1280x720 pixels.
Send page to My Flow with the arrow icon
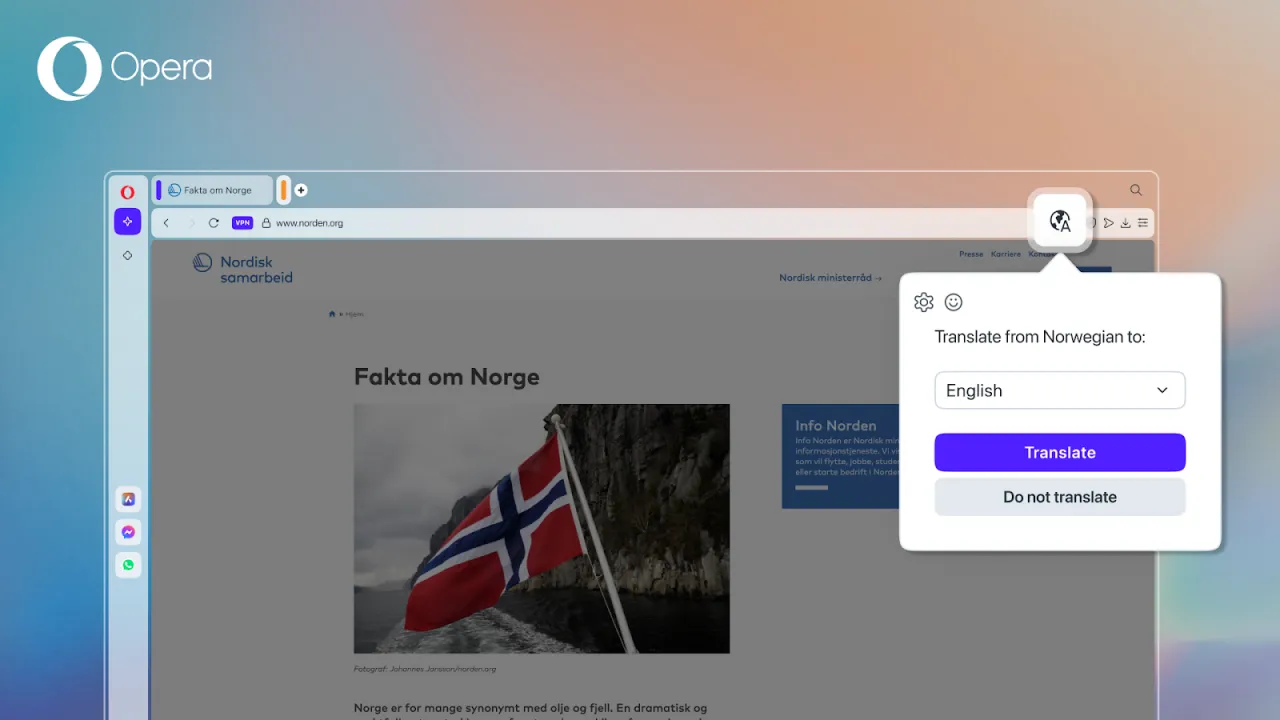pos(1109,222)
